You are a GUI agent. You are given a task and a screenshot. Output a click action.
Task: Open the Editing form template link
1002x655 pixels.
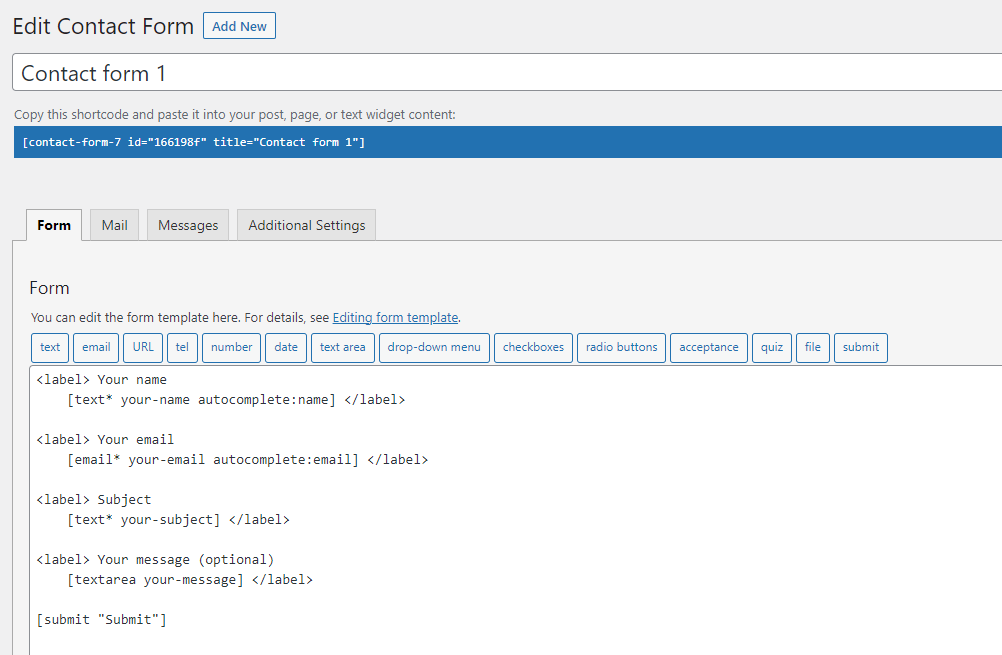click(x=395, y=317)
